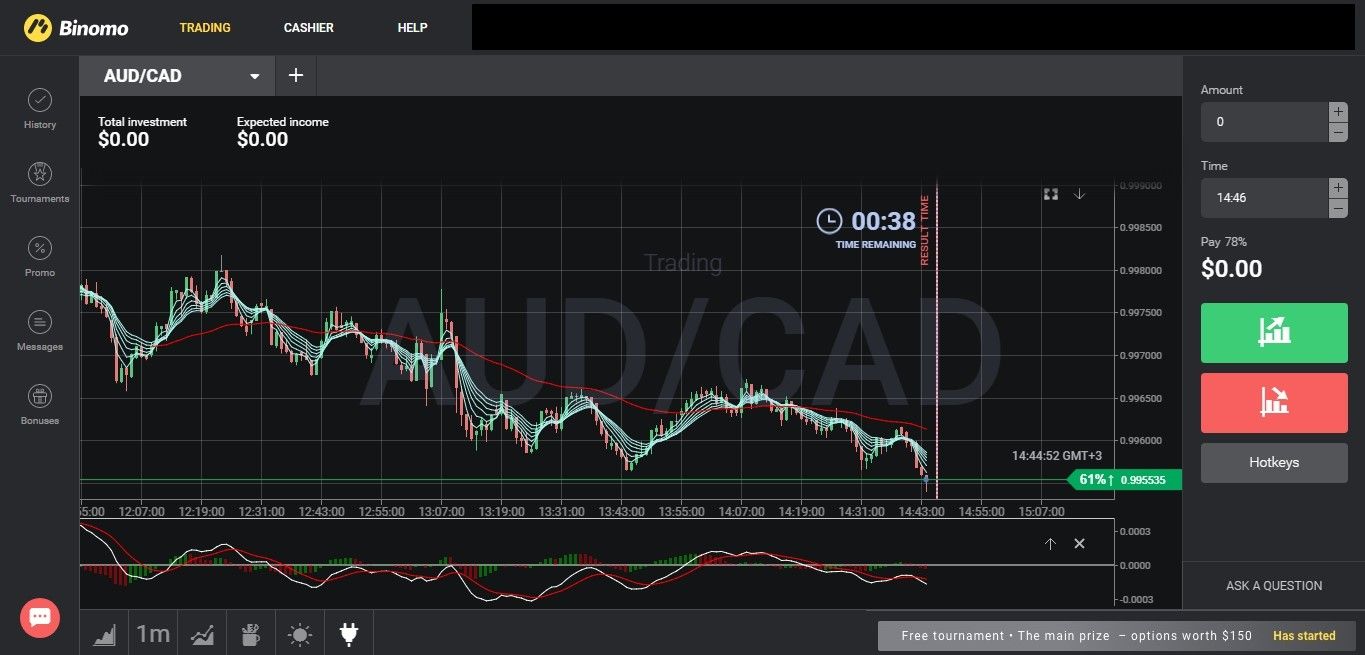Screen dimensions: 1365x655
Task: Increase the Amount with plus stepper
Action: [x=1338, y=112]
